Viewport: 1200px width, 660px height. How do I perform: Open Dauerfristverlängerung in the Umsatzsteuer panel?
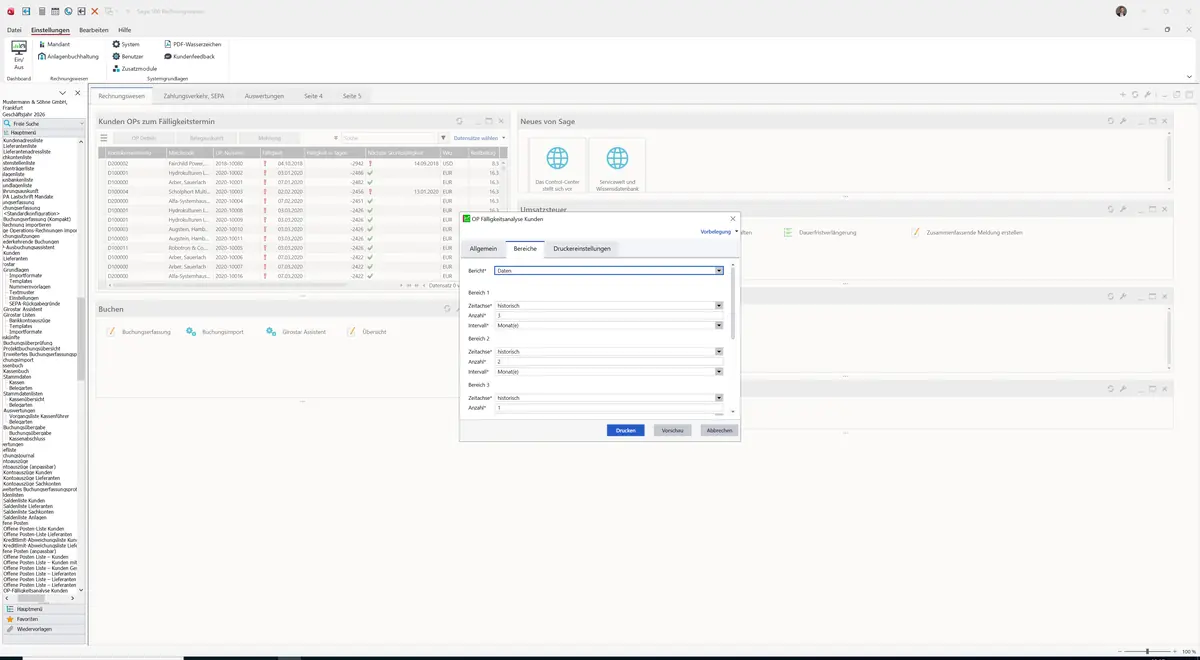[x=819, y=232]
